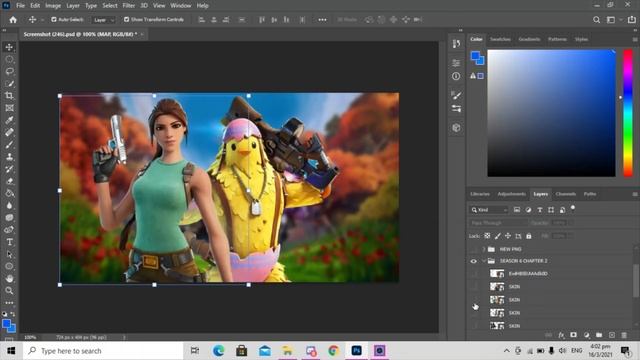This screenshot has width=640, height=360.
Task: Select the Eyedropper tool
Action: point(9,120)
